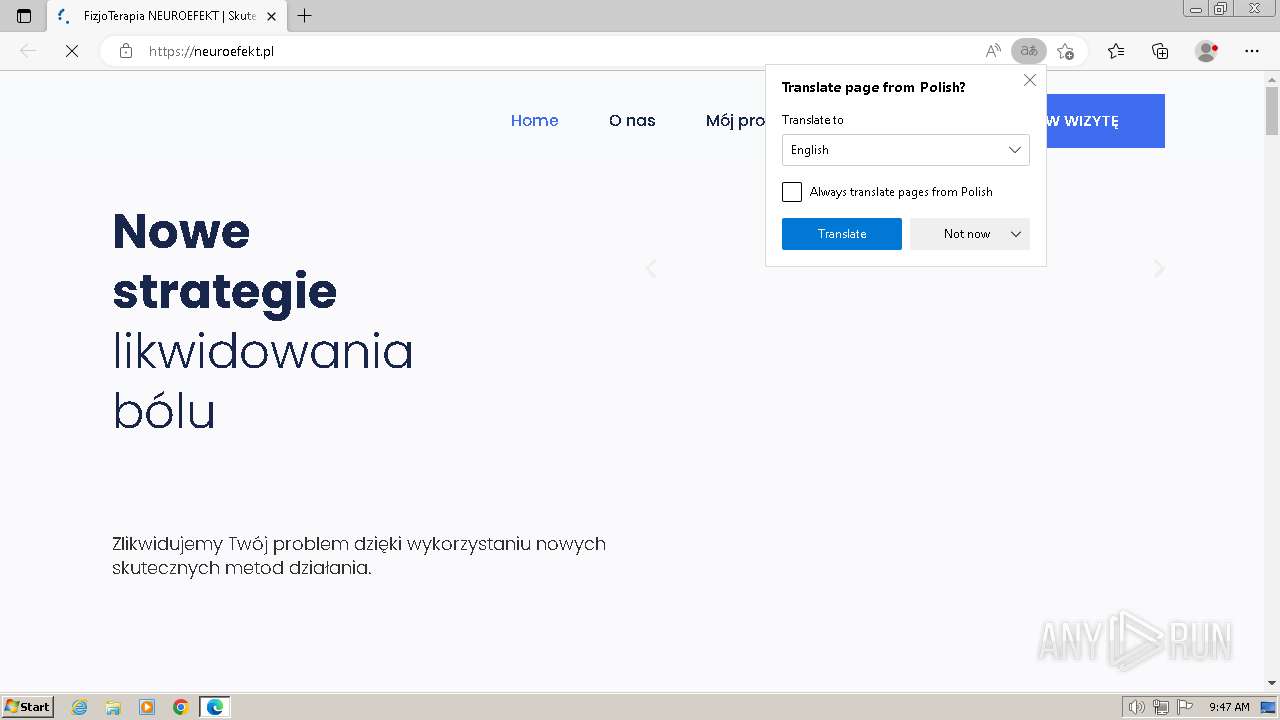Click the address bar URL field

click(x=560, y=51)
